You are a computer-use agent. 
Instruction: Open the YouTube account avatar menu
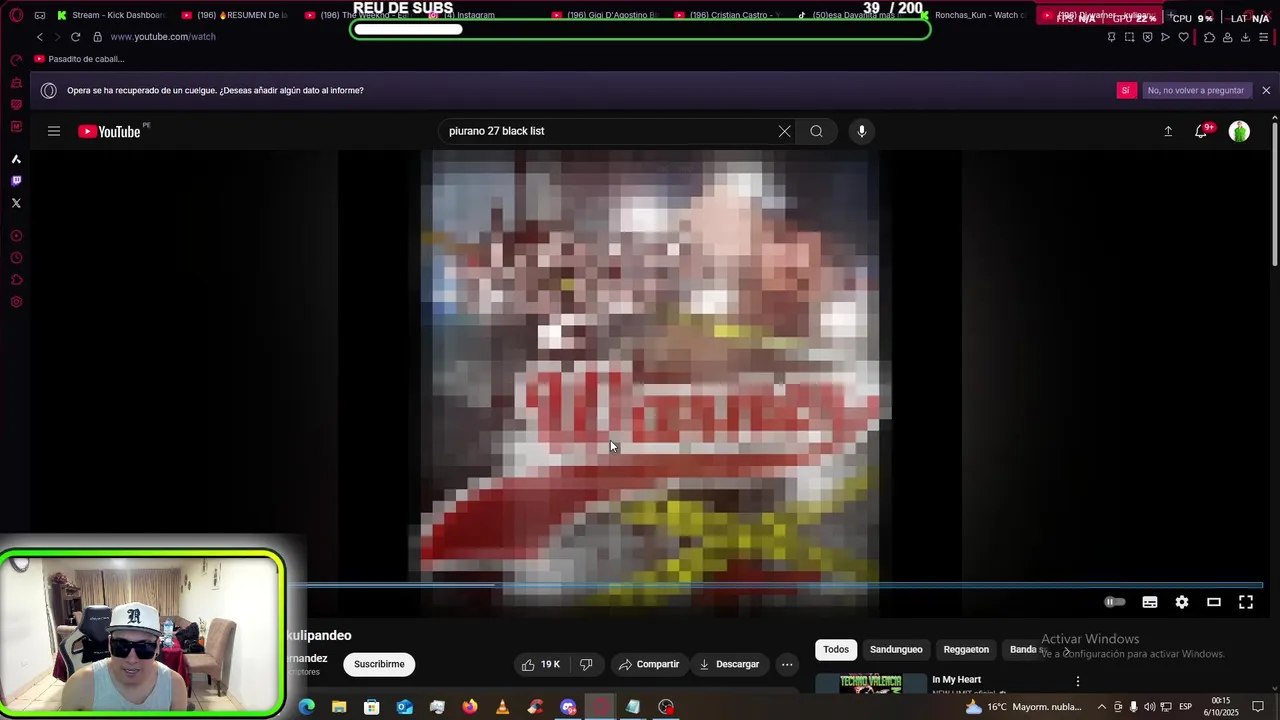pyautogui.click(x=1239, y=131)
